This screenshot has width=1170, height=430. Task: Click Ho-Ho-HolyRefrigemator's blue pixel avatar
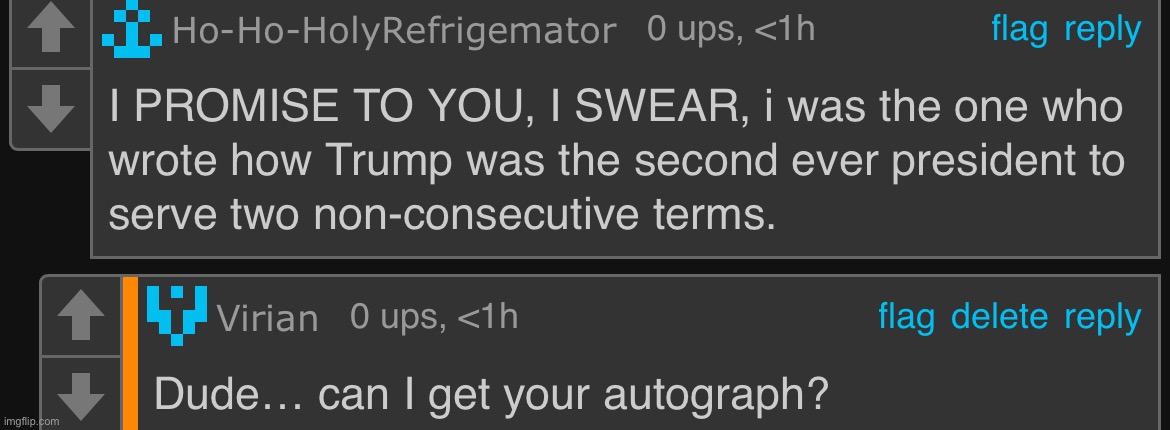click(133, 32)
